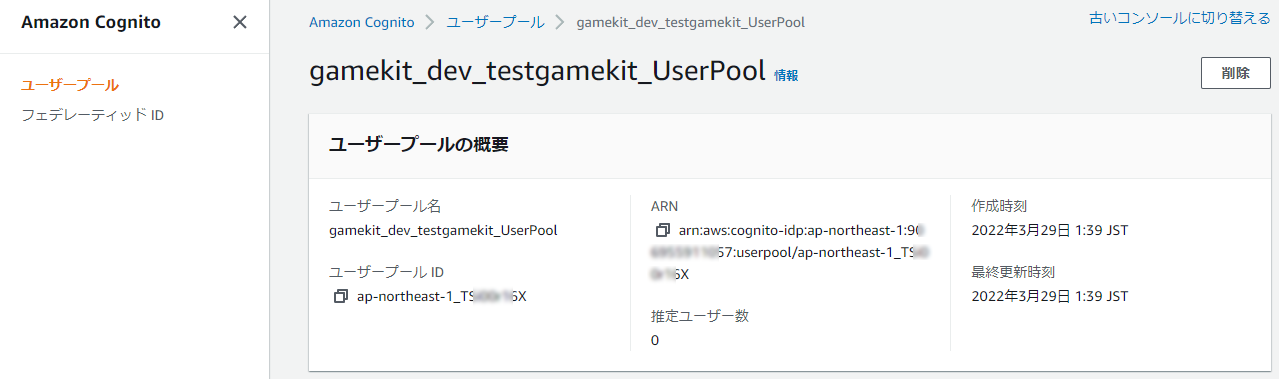This screenshot has width=1279, height=379.
Task: Click the large page title gamekit_dev_testgamekit_UserPool
Action: pos(538,72)
